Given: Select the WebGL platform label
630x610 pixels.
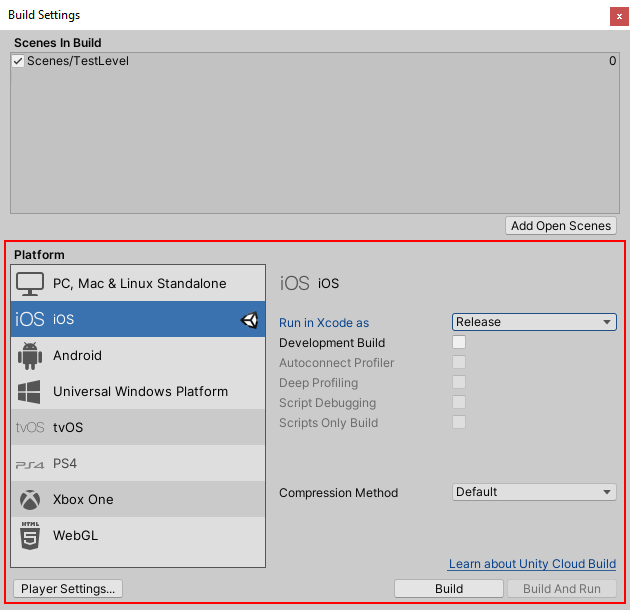Looking at the screenshot, I should 75,535.
